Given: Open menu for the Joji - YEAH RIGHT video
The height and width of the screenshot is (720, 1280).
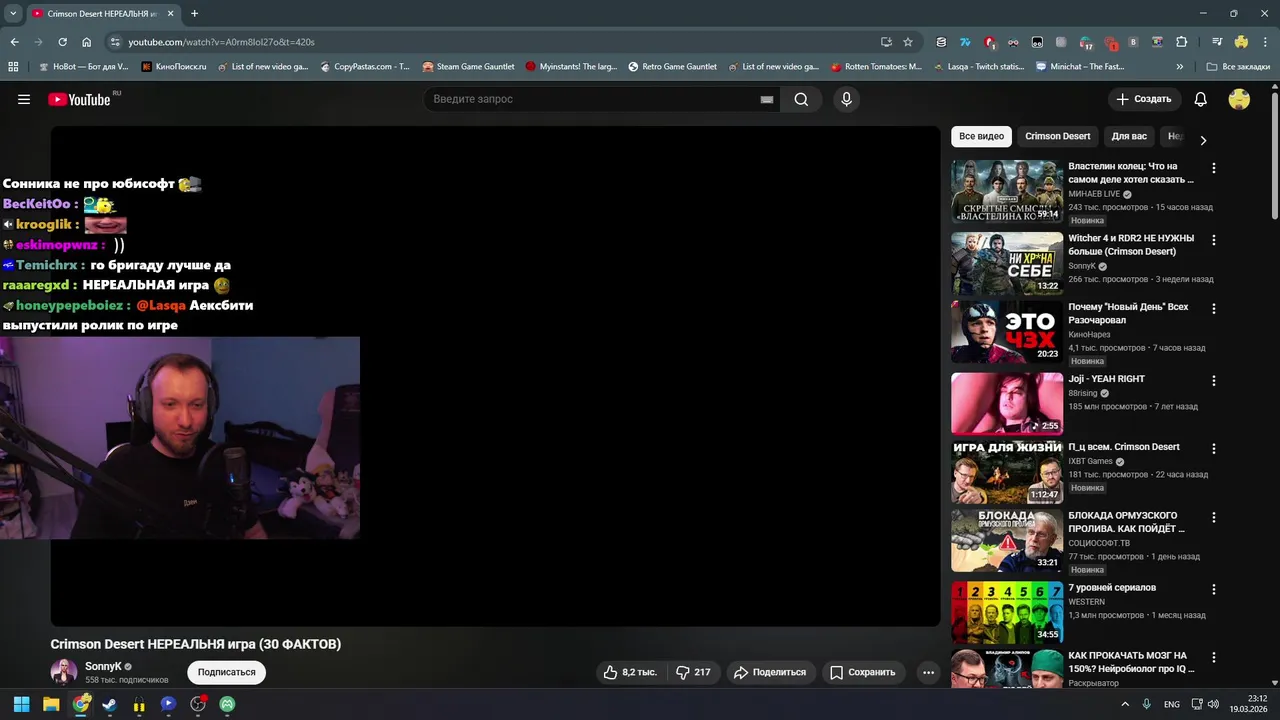Looking at the screenshot, I should (x=1214, y=381).
